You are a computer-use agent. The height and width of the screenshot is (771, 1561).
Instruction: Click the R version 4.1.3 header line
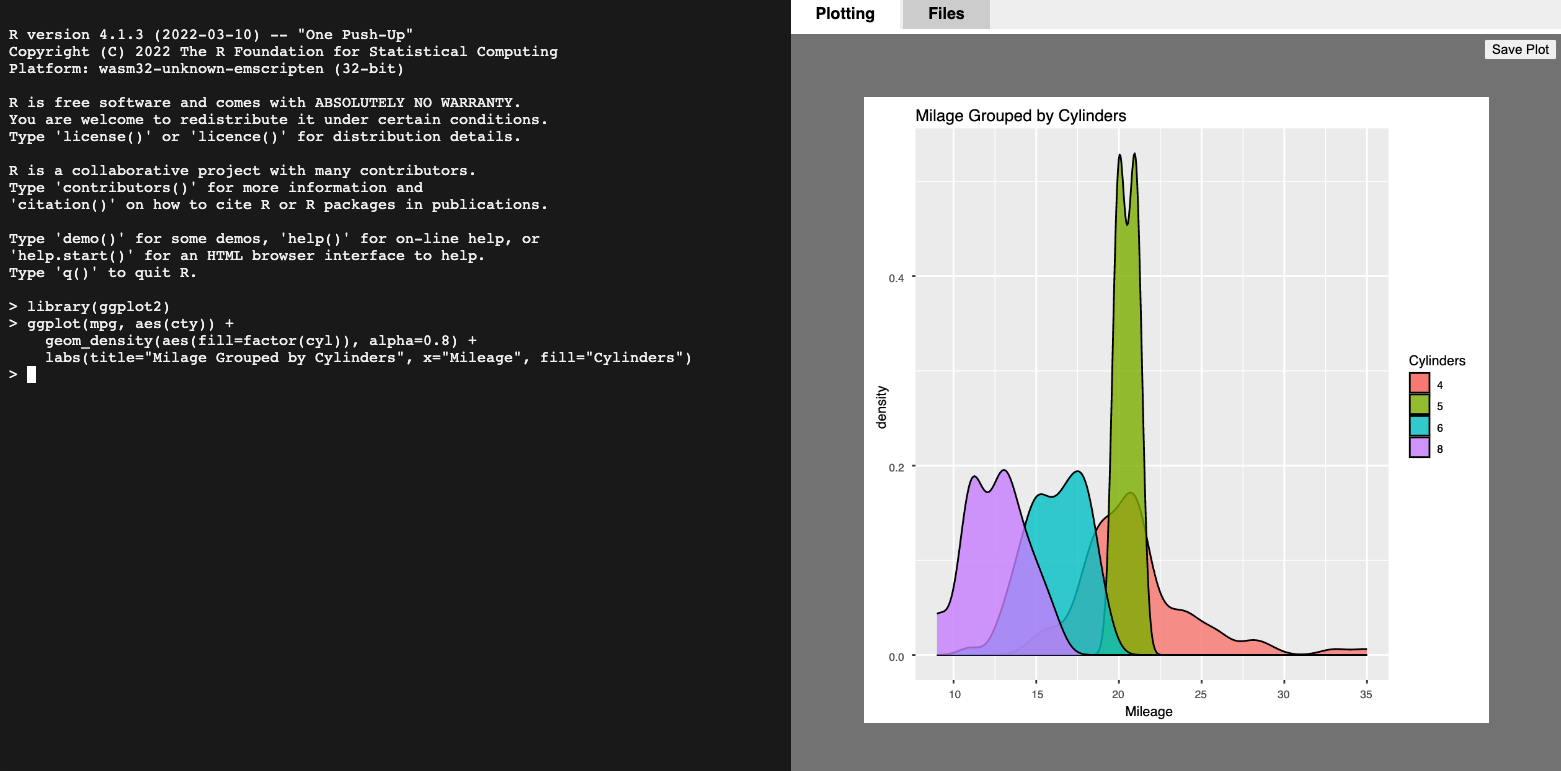click(210, 34)
